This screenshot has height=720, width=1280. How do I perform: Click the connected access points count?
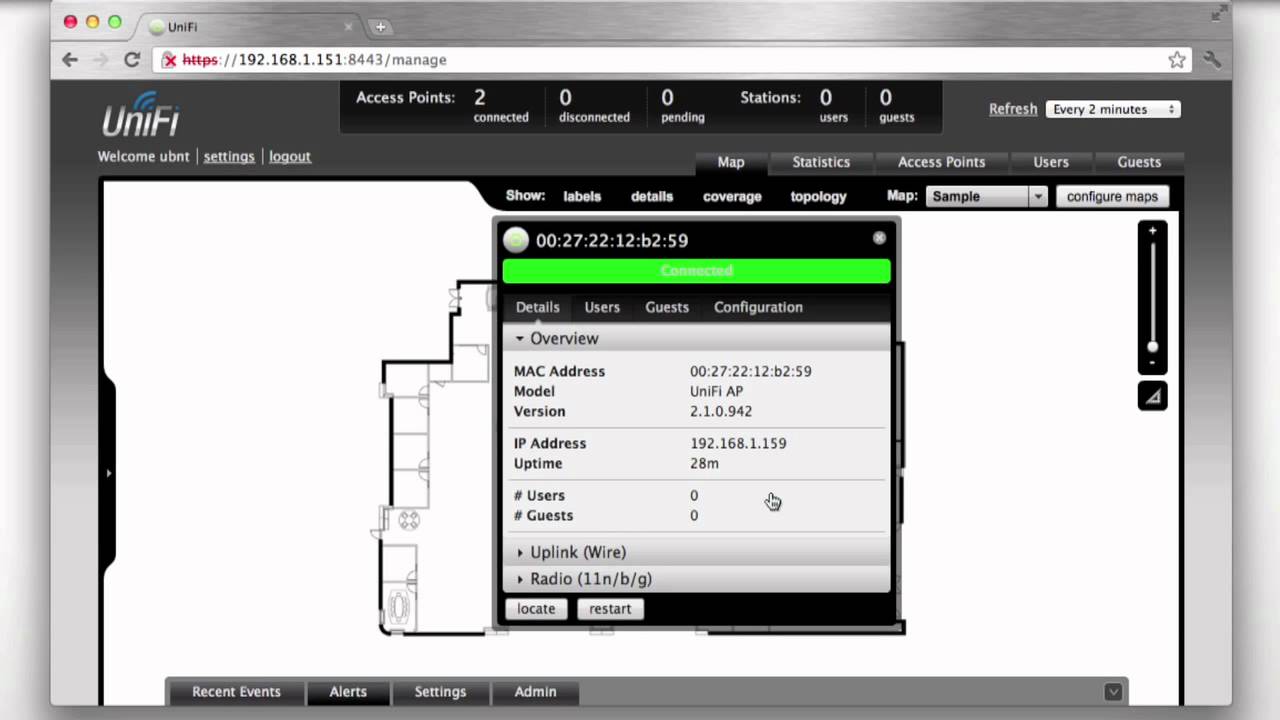(x=480, y=98)
